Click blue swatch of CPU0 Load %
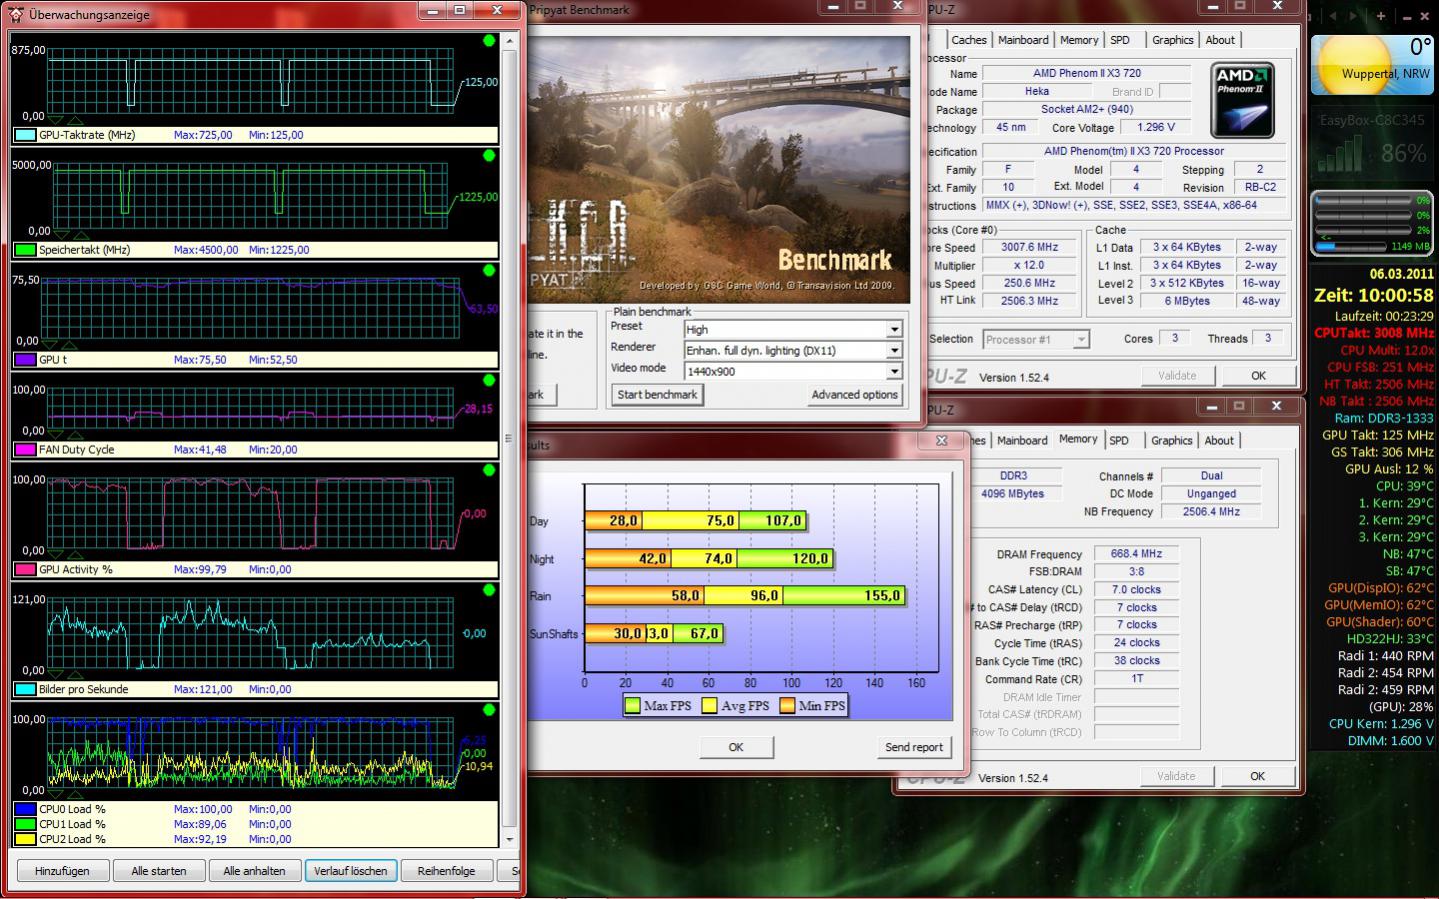Viewport: 1439px width, 899px height. [25, 809]
